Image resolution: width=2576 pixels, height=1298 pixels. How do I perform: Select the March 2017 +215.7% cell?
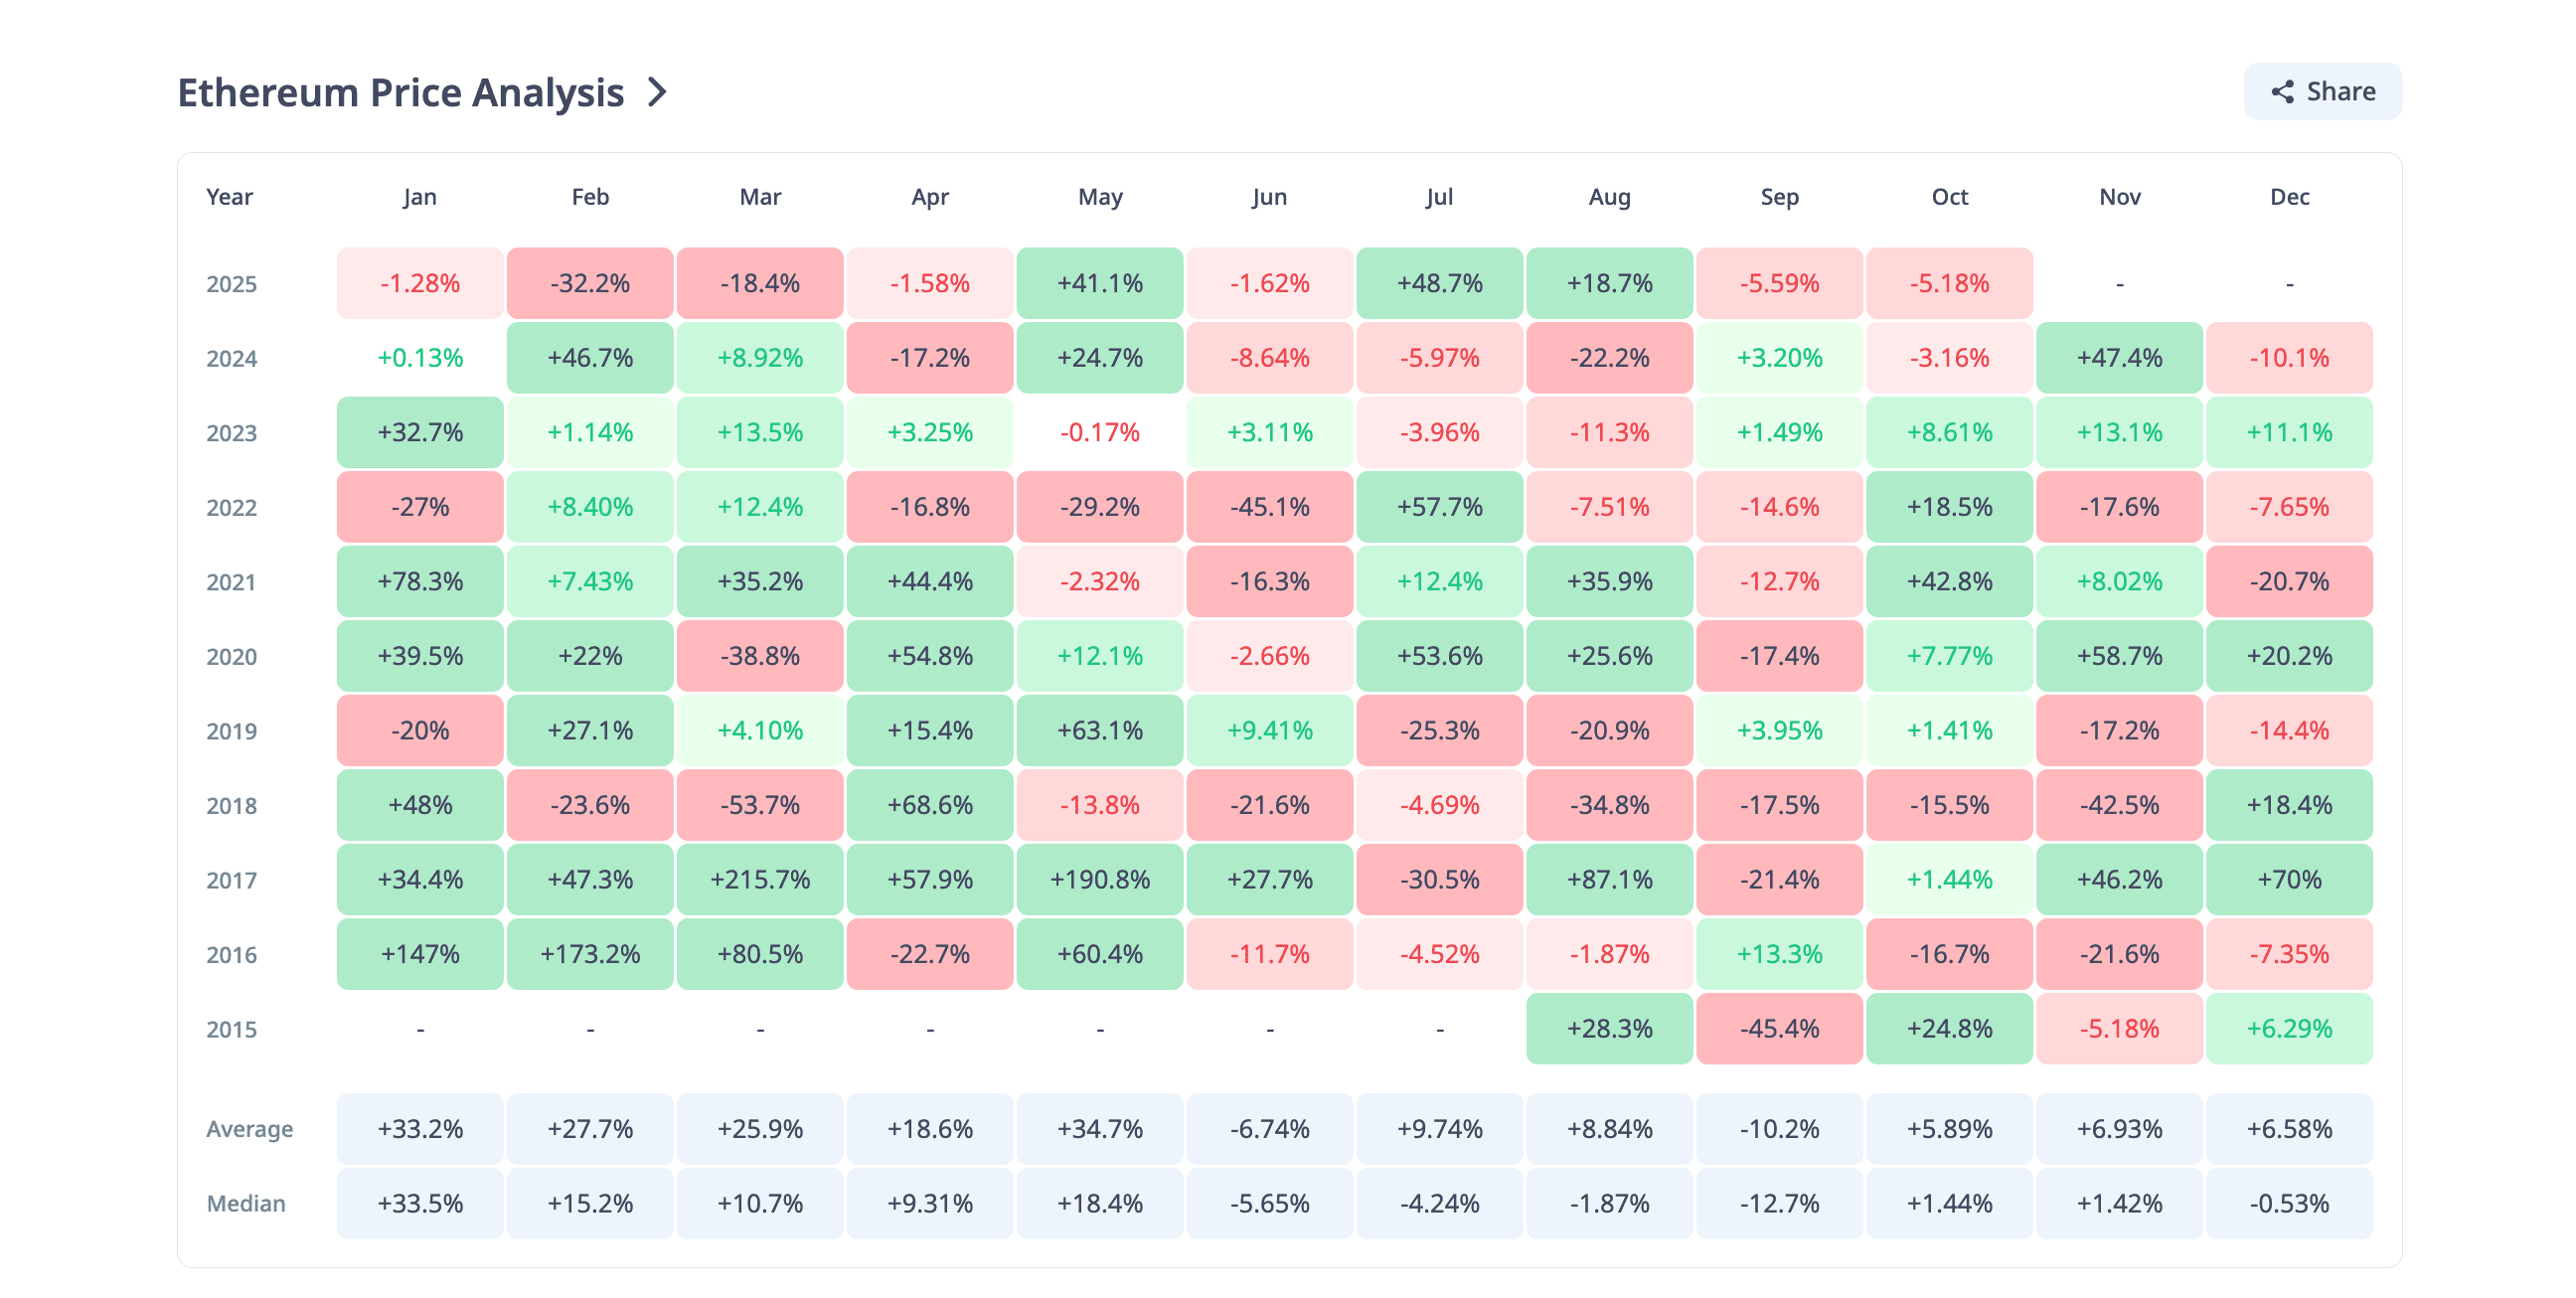(760, 879)
